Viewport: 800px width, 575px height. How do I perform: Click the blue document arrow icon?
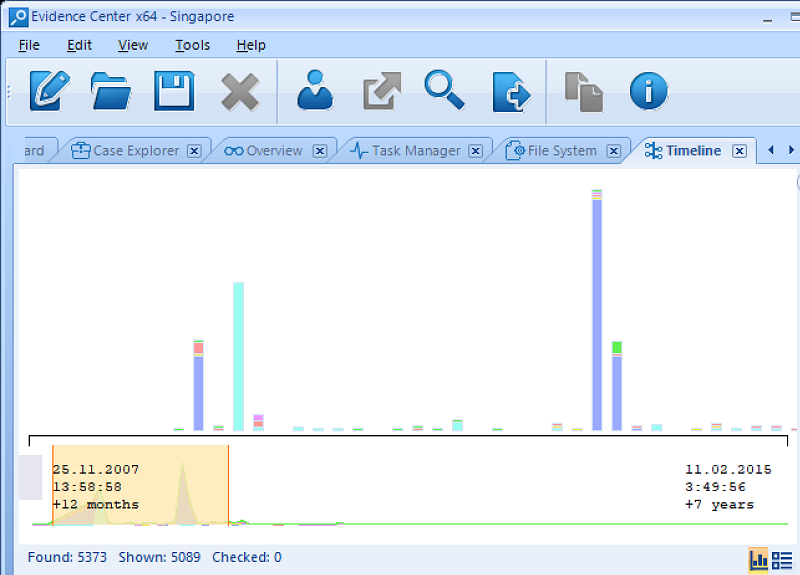click(x=511, y=92)
